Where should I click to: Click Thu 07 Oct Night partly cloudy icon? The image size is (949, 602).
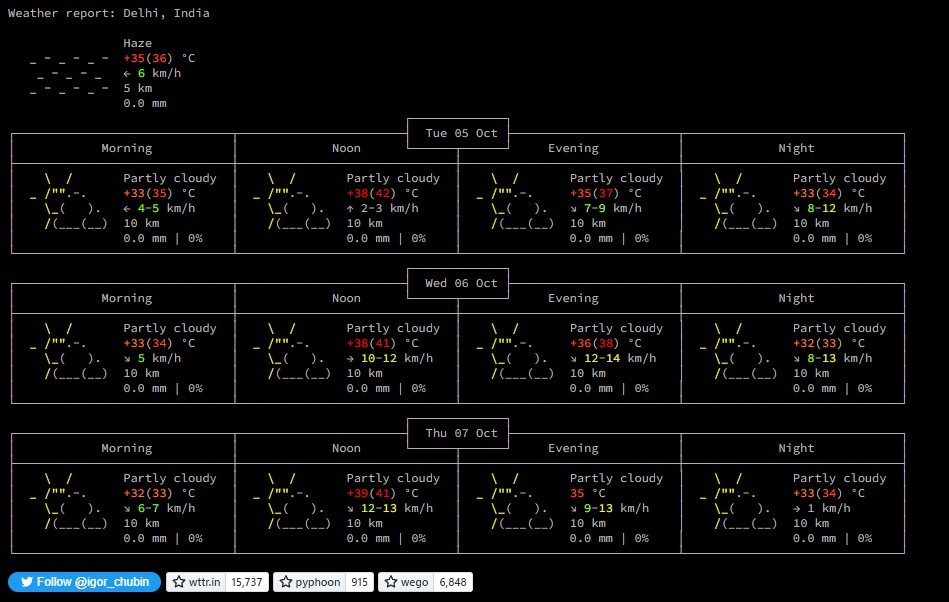(738, 501)
